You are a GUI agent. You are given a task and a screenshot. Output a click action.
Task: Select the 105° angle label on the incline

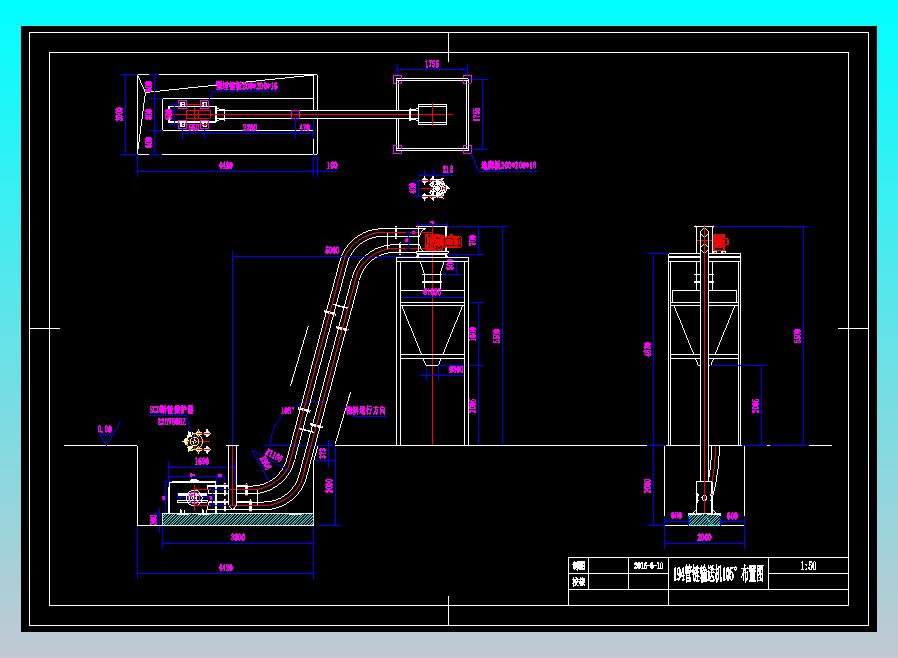[x=287, y=411]
